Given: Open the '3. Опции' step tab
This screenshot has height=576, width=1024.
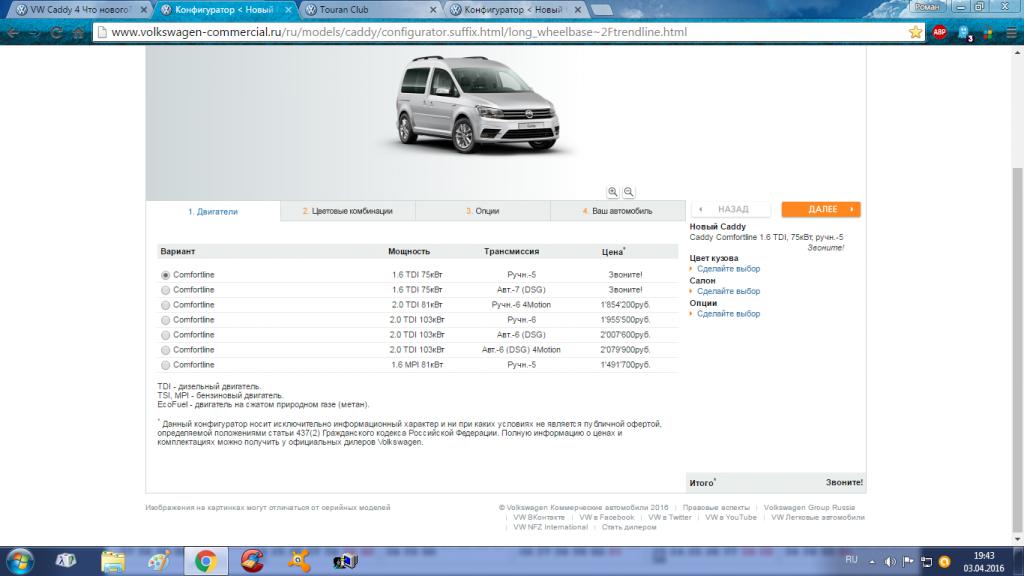Looking at the screenshot, I should 483,211.
